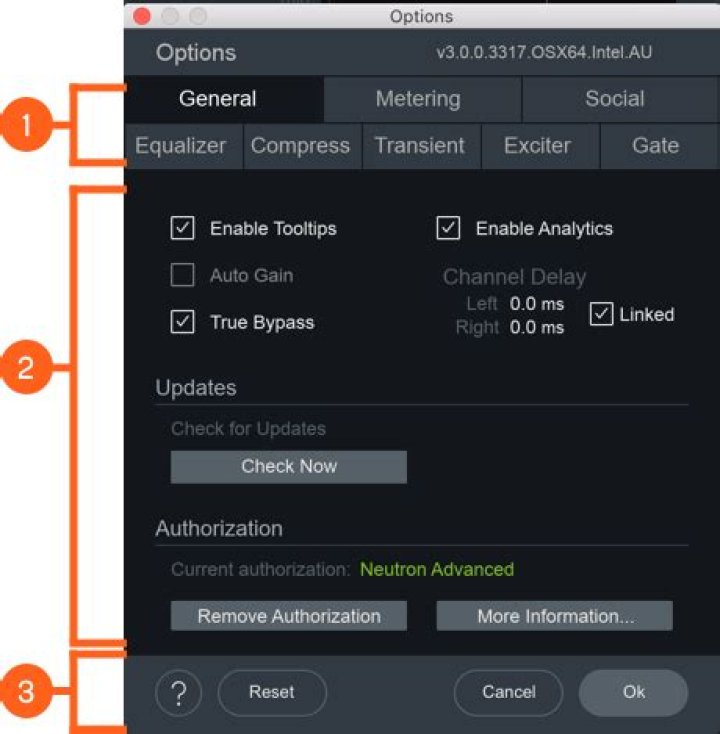This screenshot has width=720, height=734.
Task: Switch to the Metering tab
Action: (418, 99)
